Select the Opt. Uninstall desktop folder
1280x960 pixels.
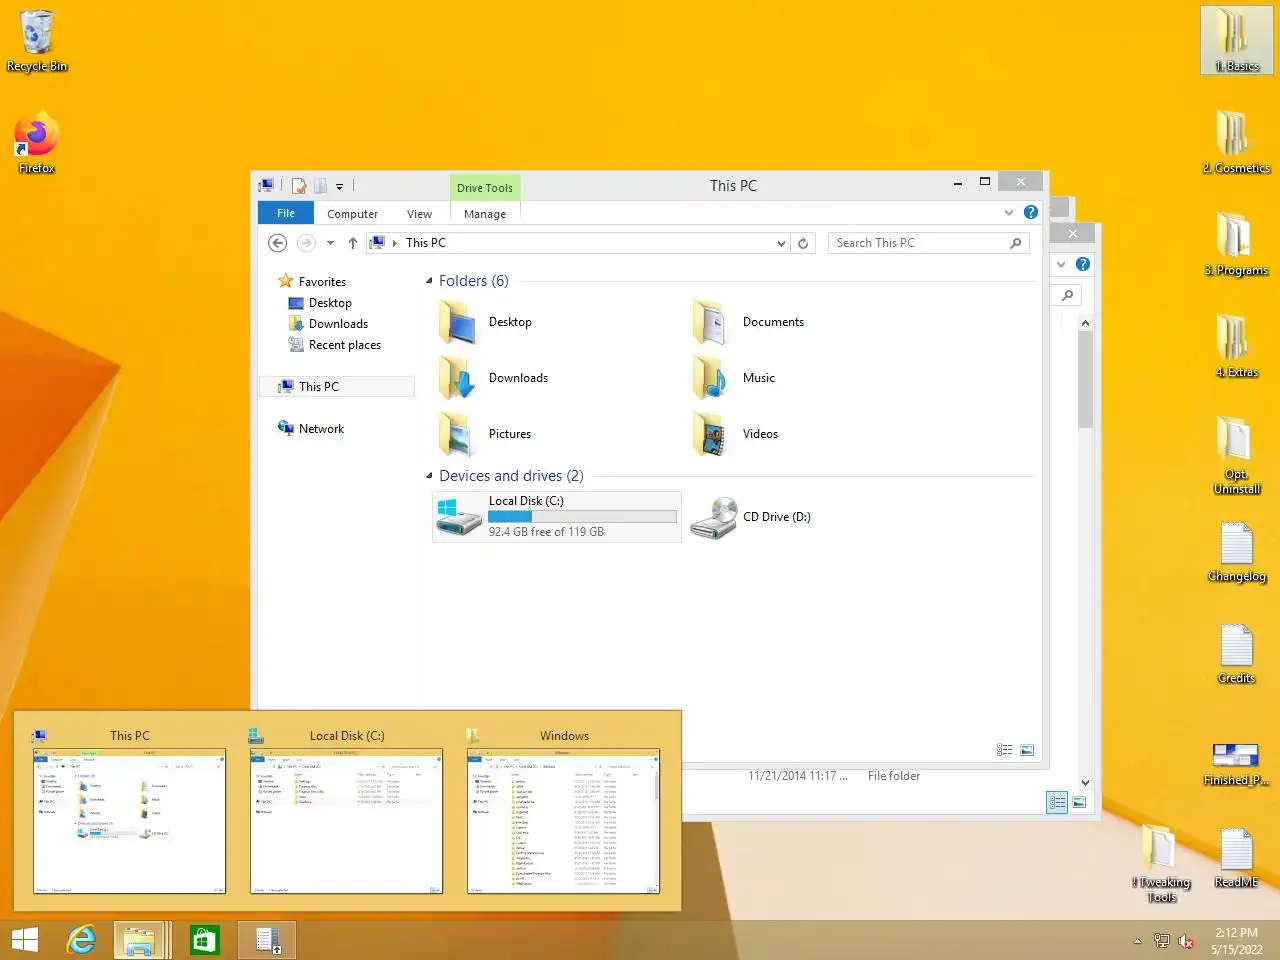pyautogui.click(x=1237, y=455)
